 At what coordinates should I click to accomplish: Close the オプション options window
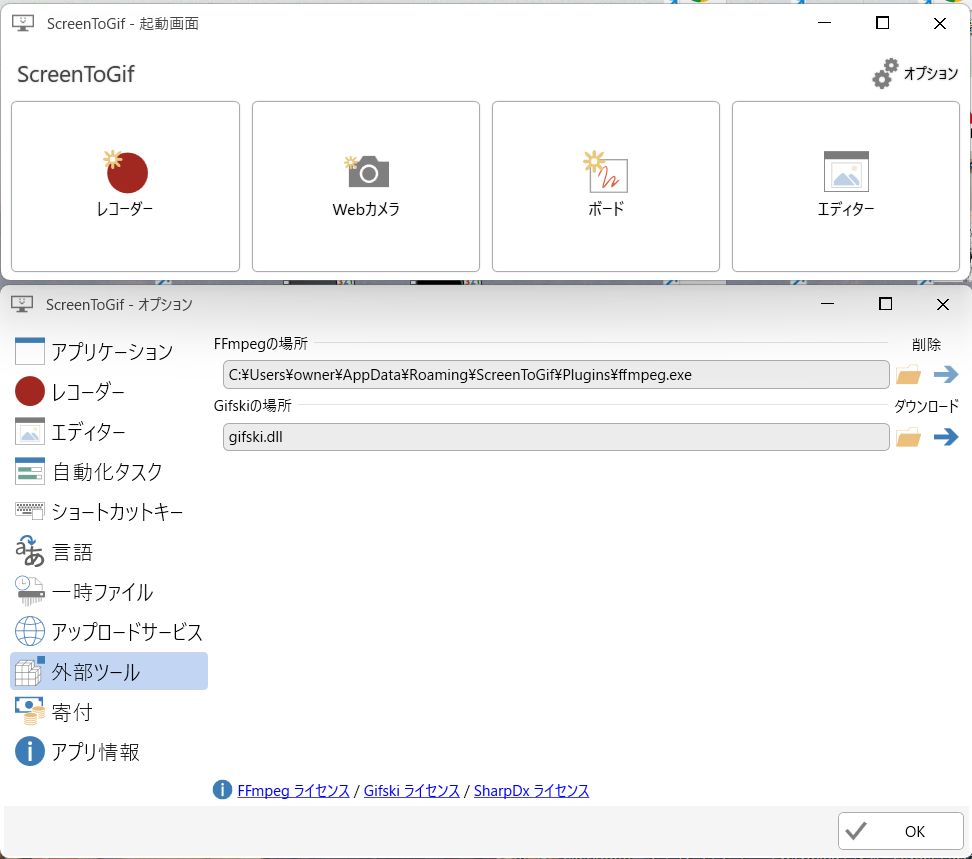point(943,304)
